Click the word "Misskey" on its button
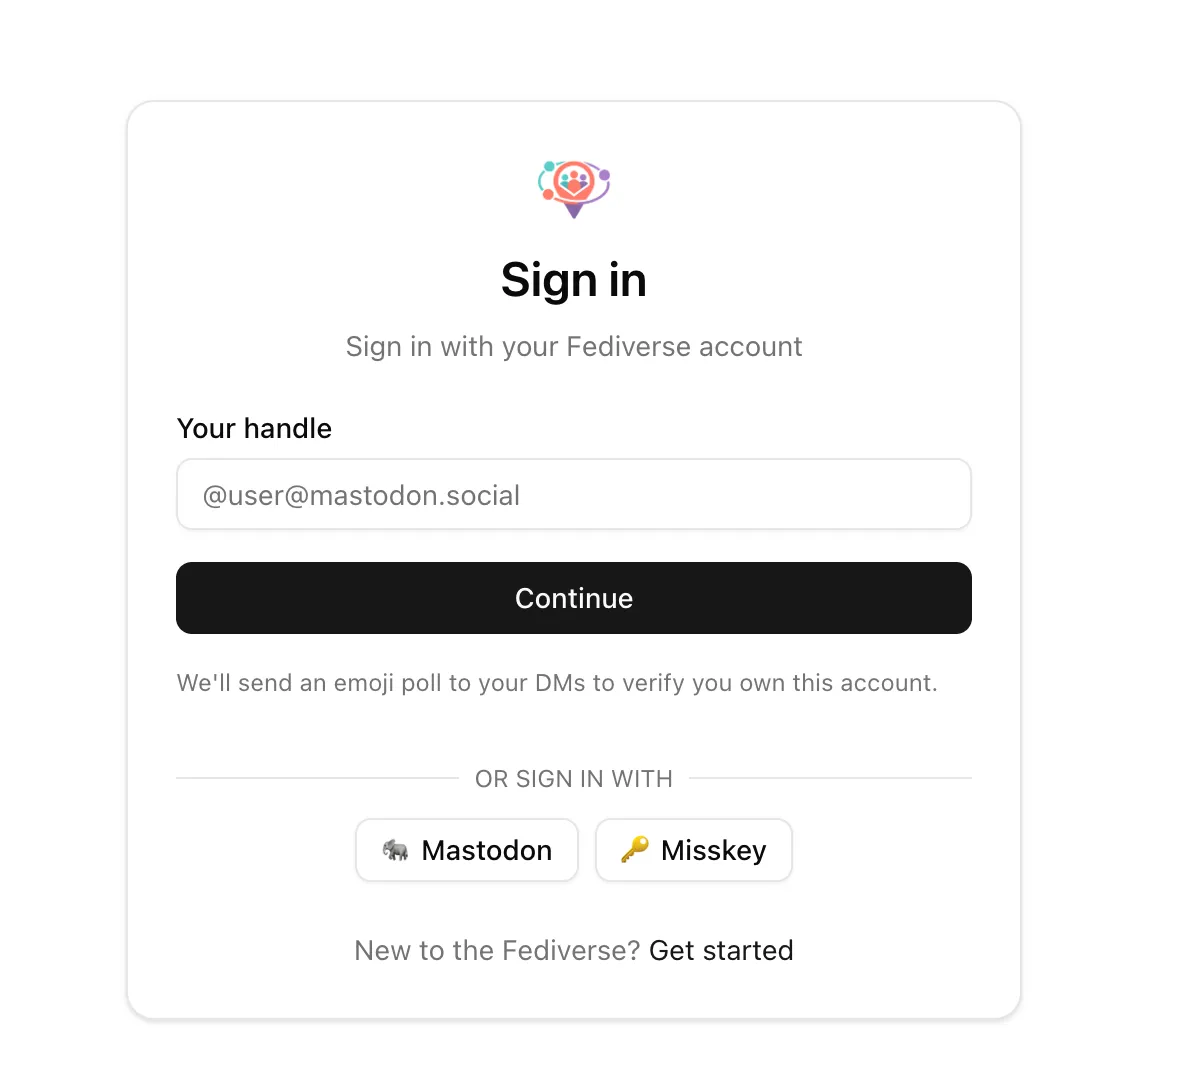Screen dimensions: 1190x1092 point(714,850)
